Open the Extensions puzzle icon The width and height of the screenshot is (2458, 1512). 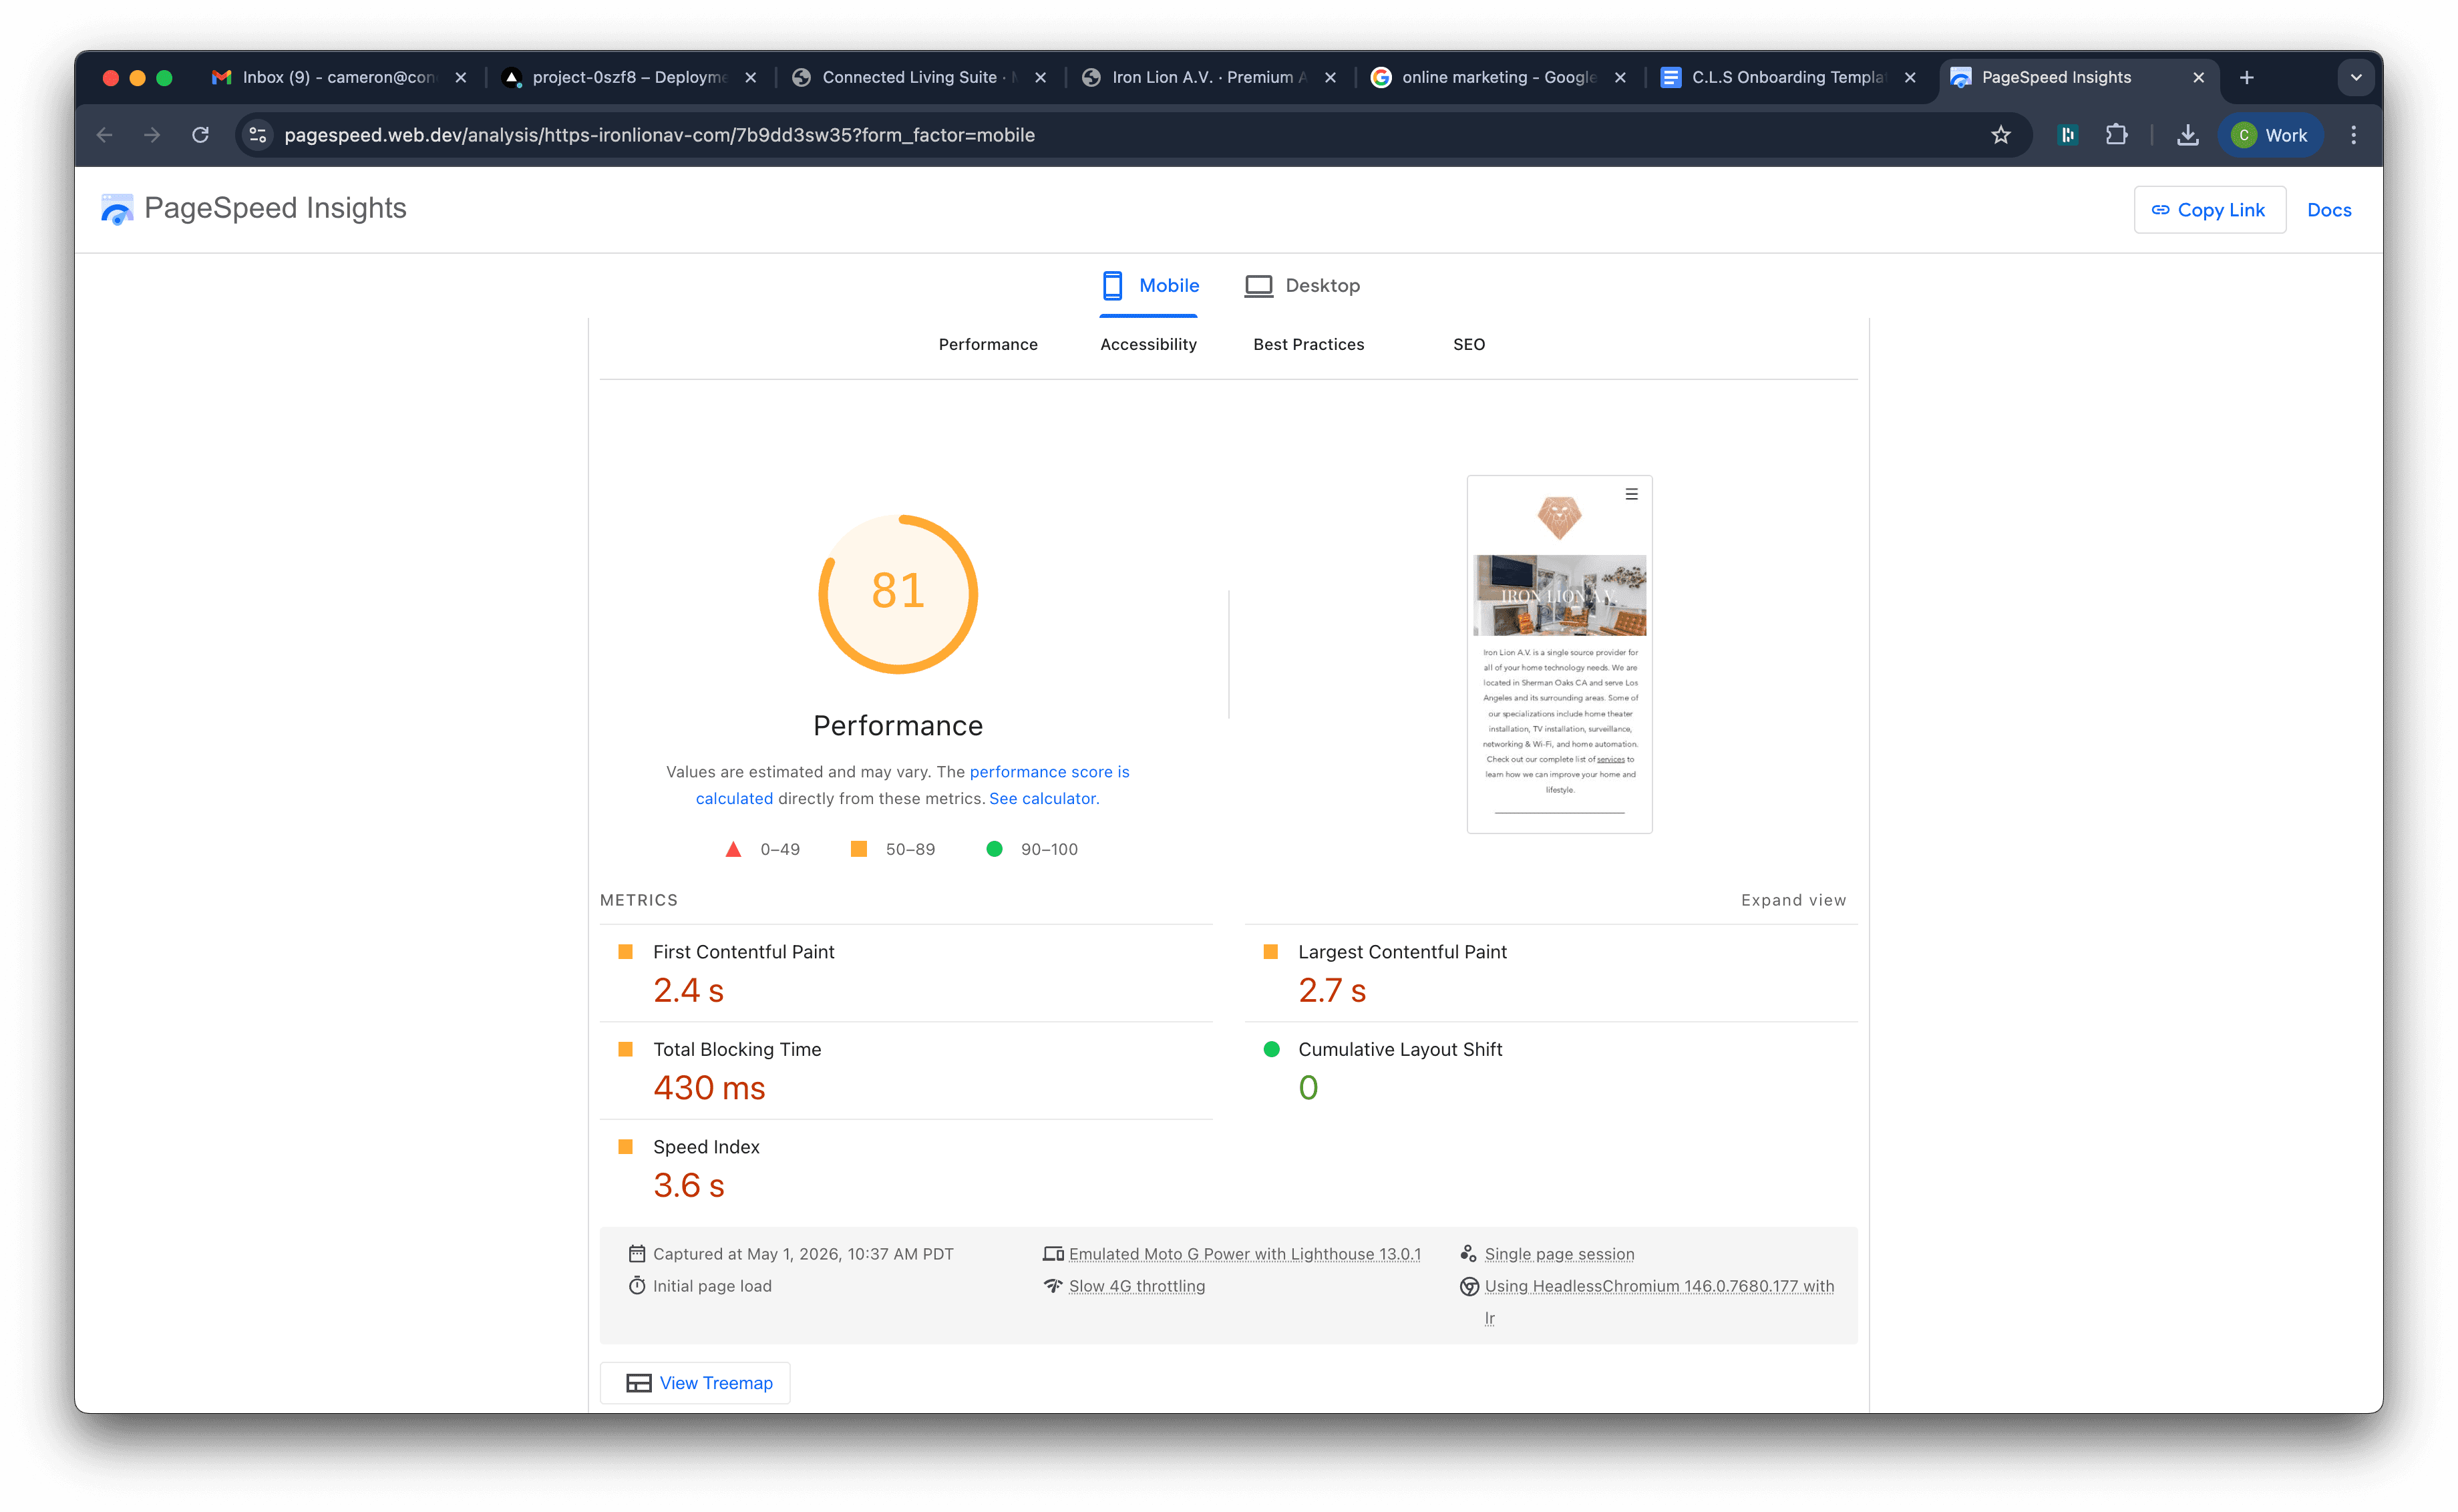(x=2116, y=135)
